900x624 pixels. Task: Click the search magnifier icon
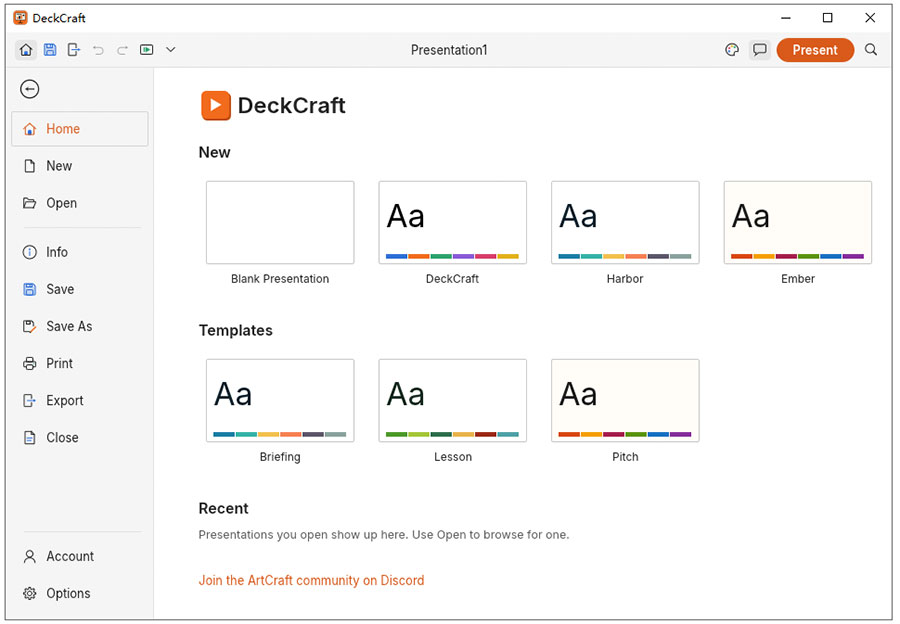(x=871, y=50)
